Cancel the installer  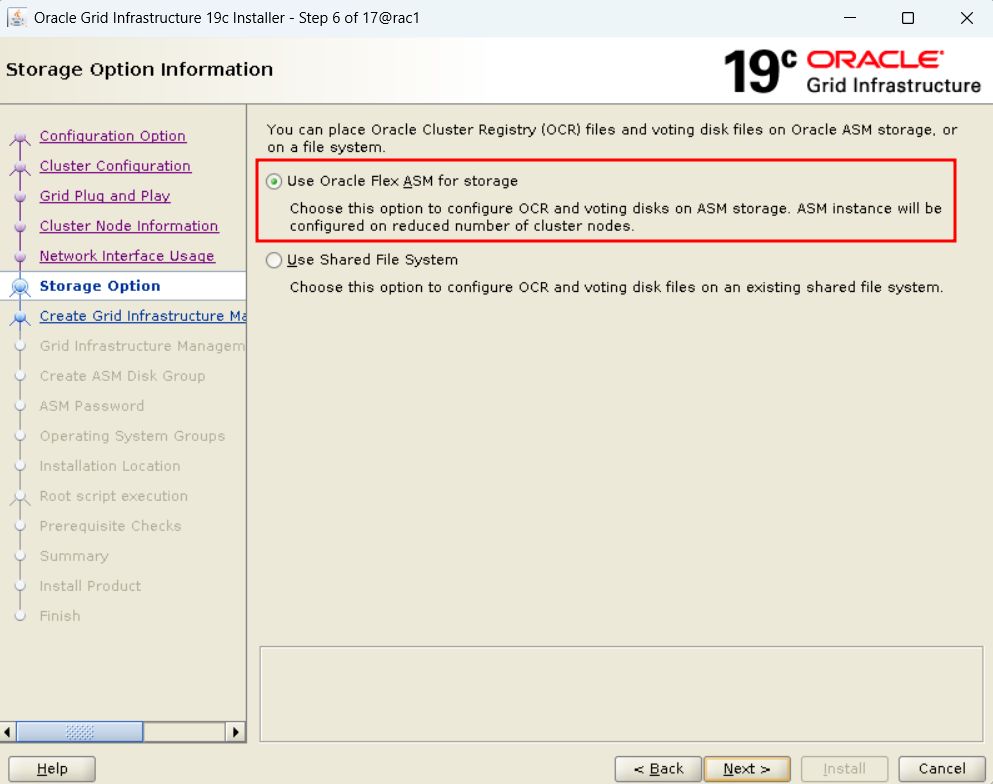pyautogui.click(x=942, y=769)
